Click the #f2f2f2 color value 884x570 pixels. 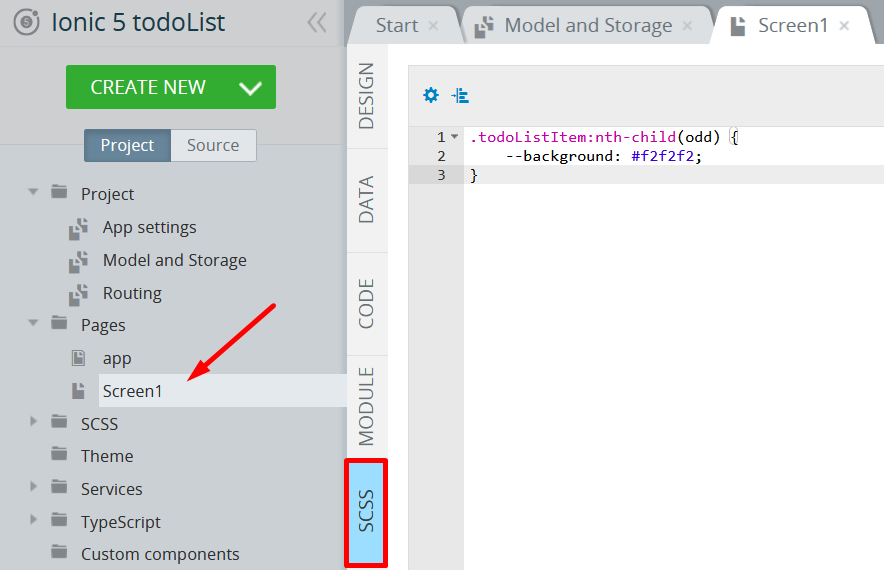coord(662,156)
